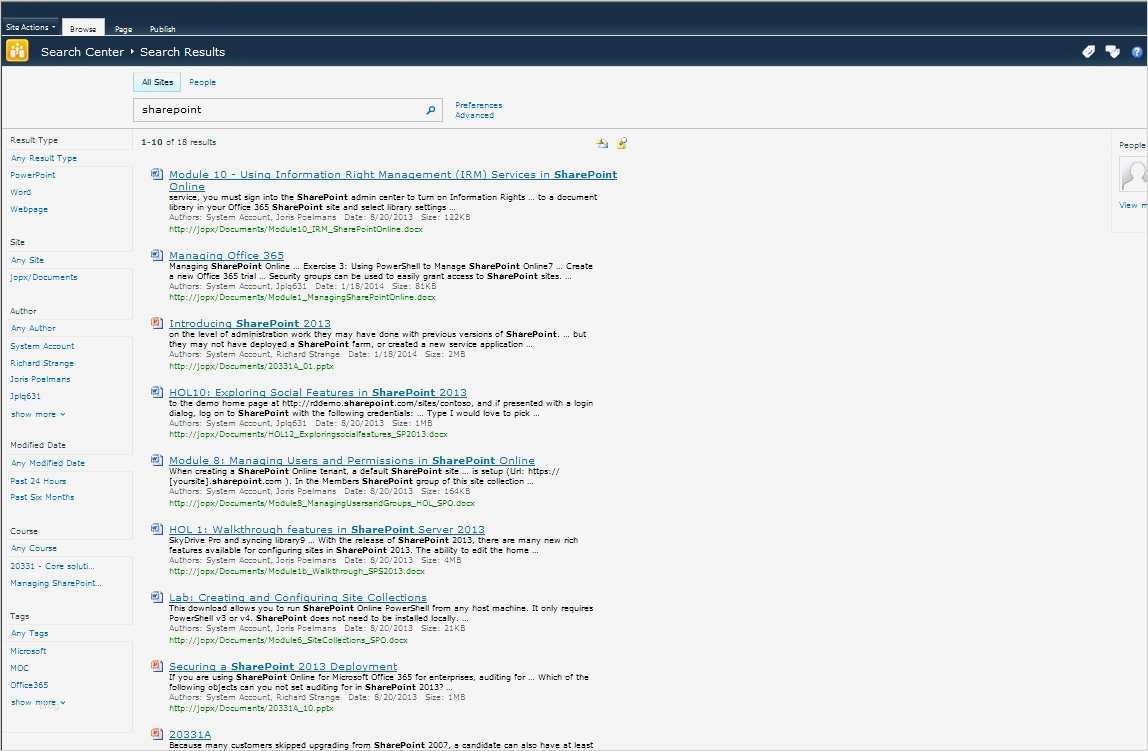
Task: Click Word icon beside Module 8 result
Action: pyautogui.click(x=157, y=460)
